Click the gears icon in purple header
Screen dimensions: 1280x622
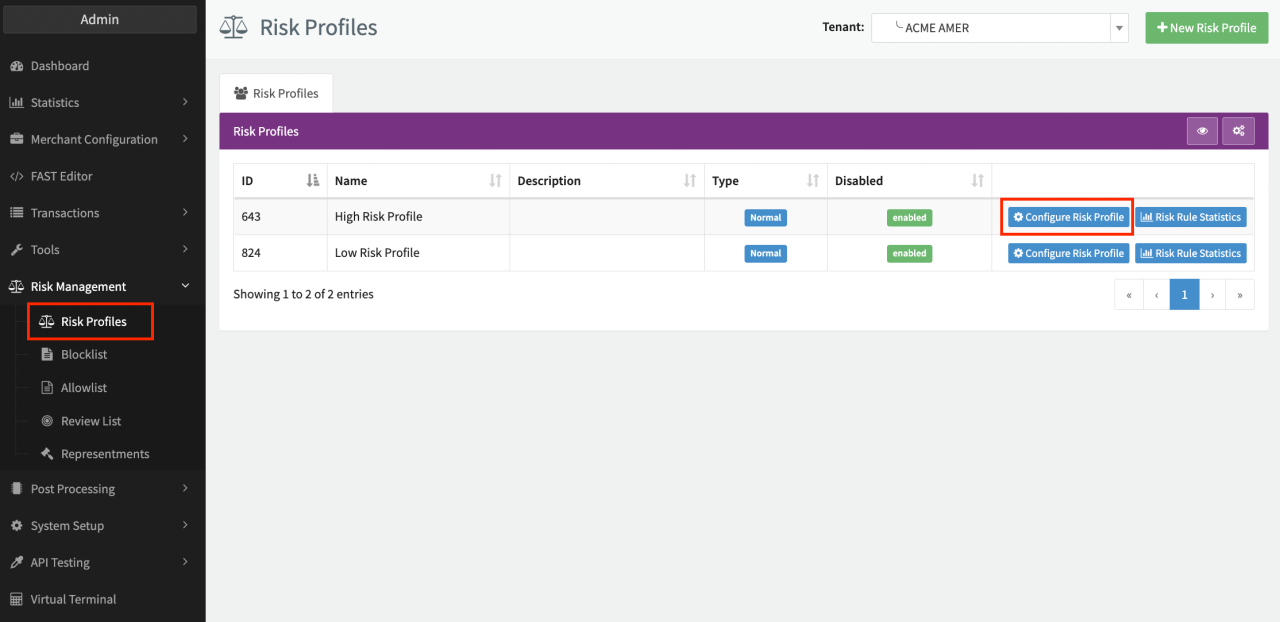(x=1238, y=131)
